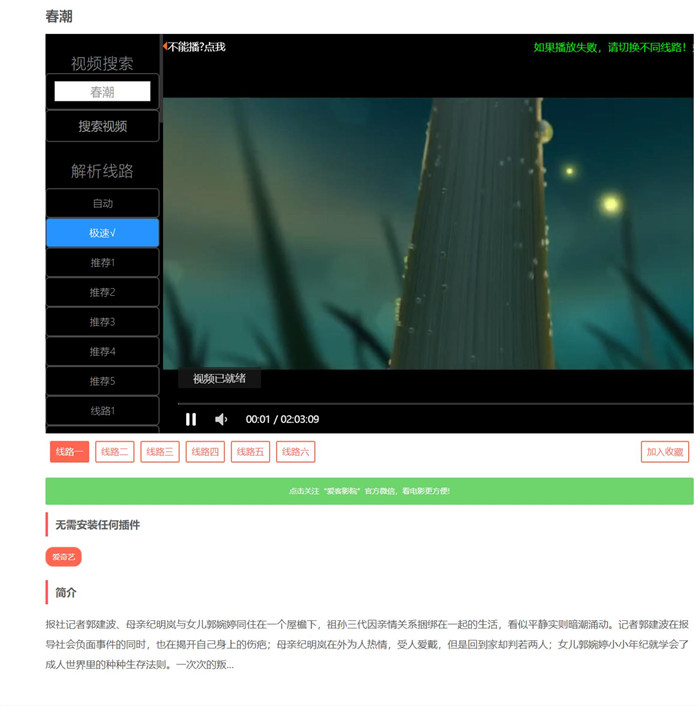
Task: Switch to 推荐1 parsing line
Action: click(103, 262)
